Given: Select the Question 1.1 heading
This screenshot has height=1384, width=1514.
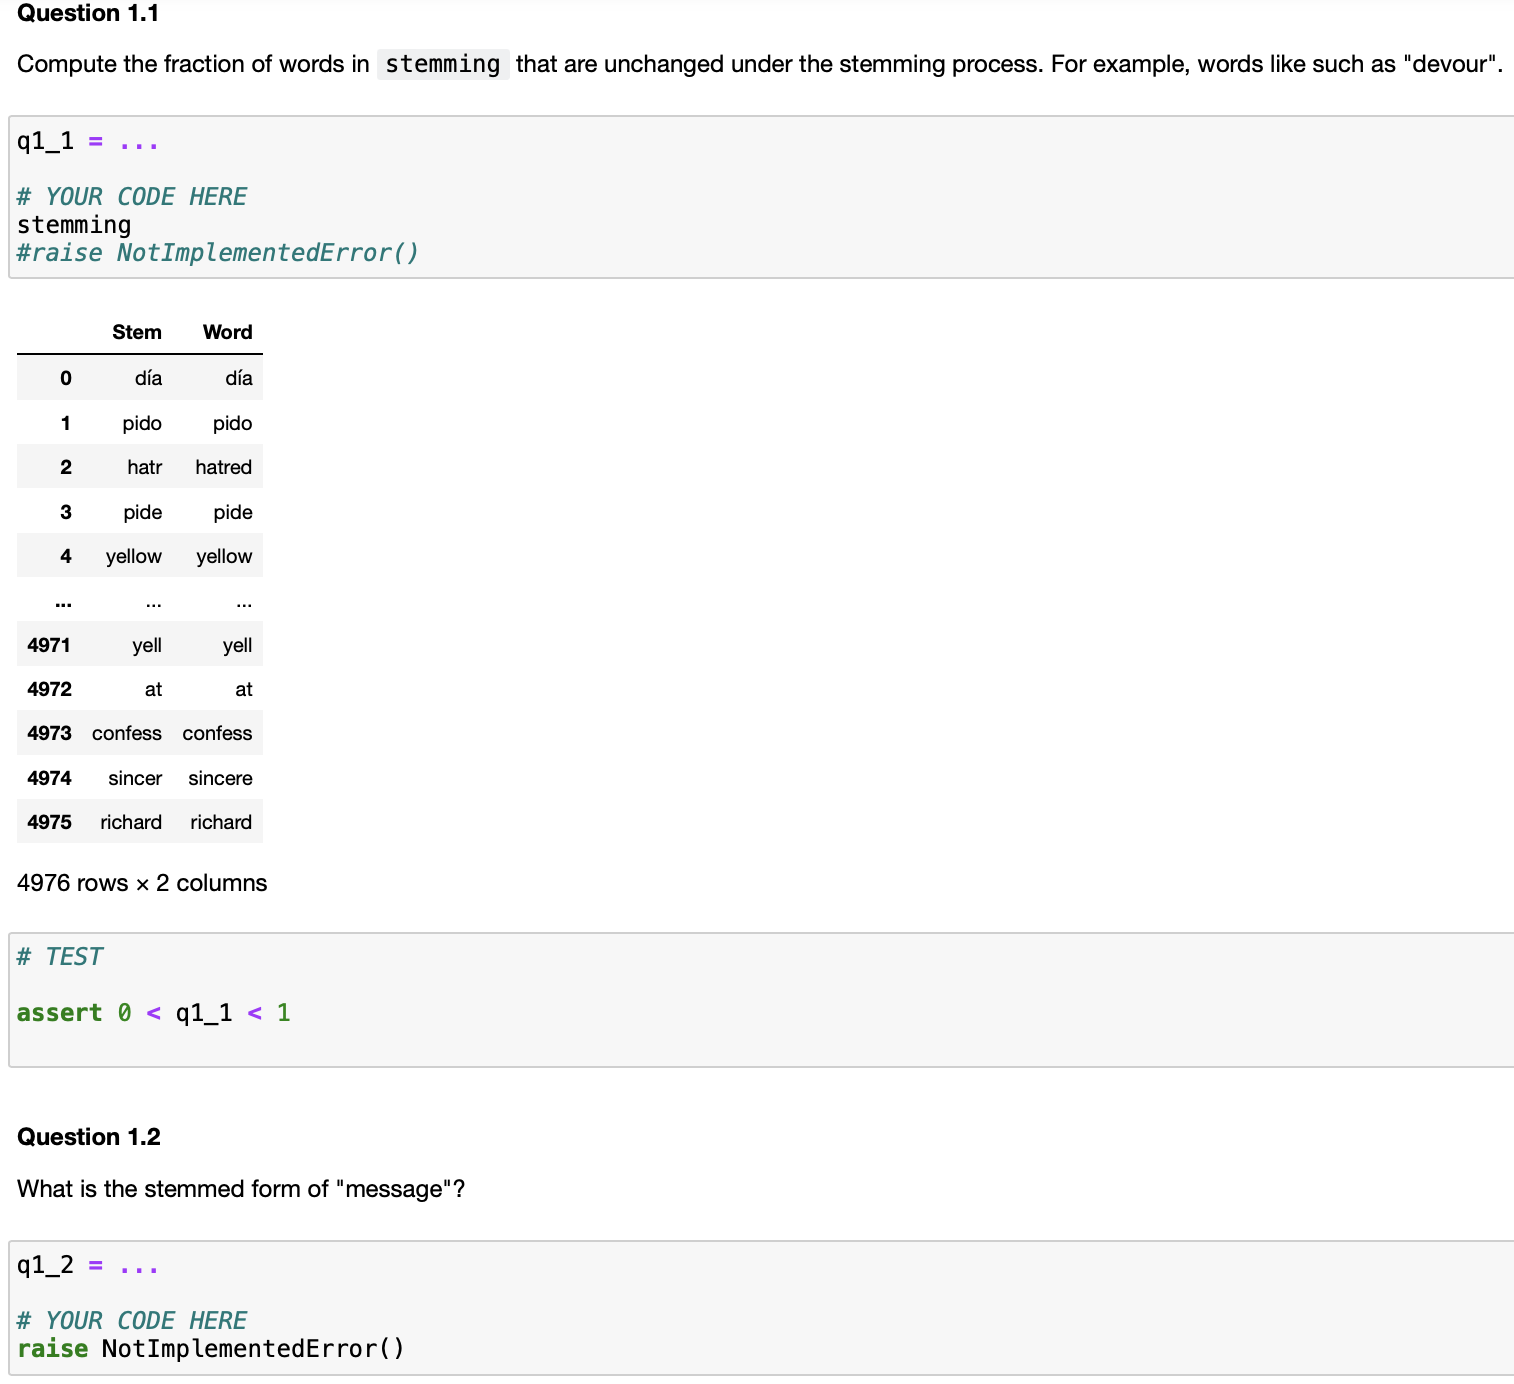Looking at the screenshot, I should 88,13.
